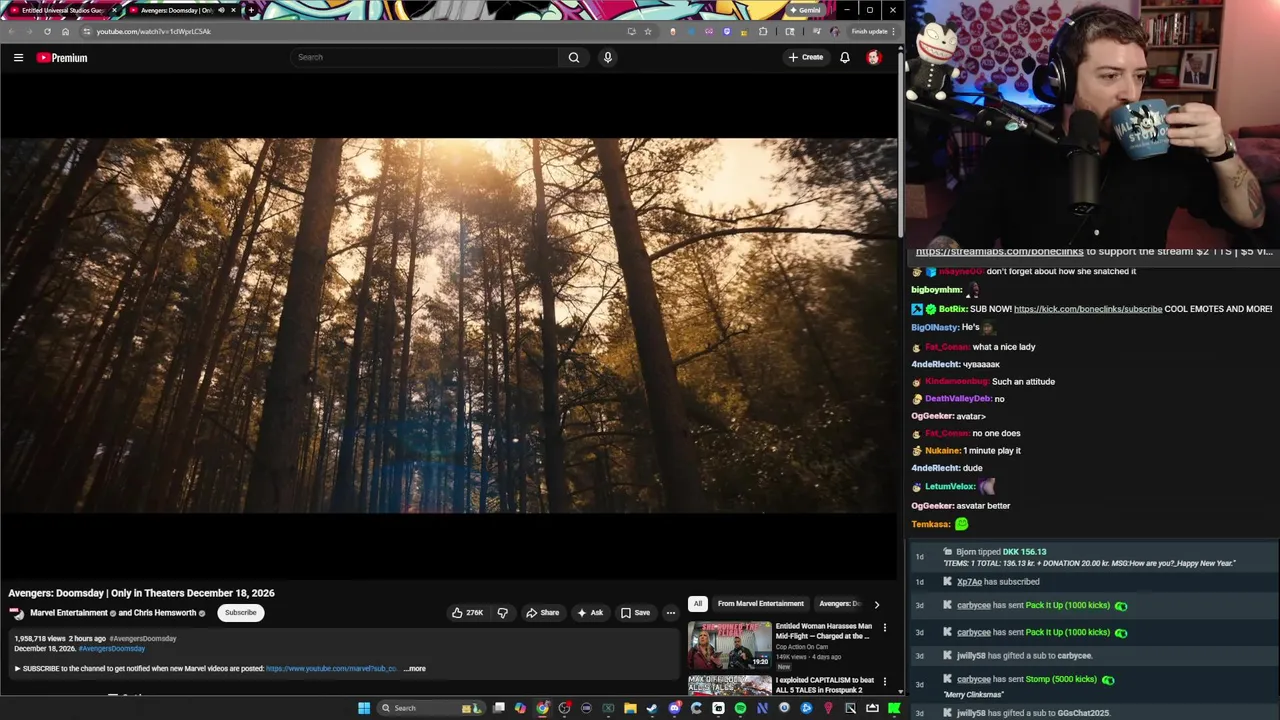Expand the video description with ...more

(415, 669)
